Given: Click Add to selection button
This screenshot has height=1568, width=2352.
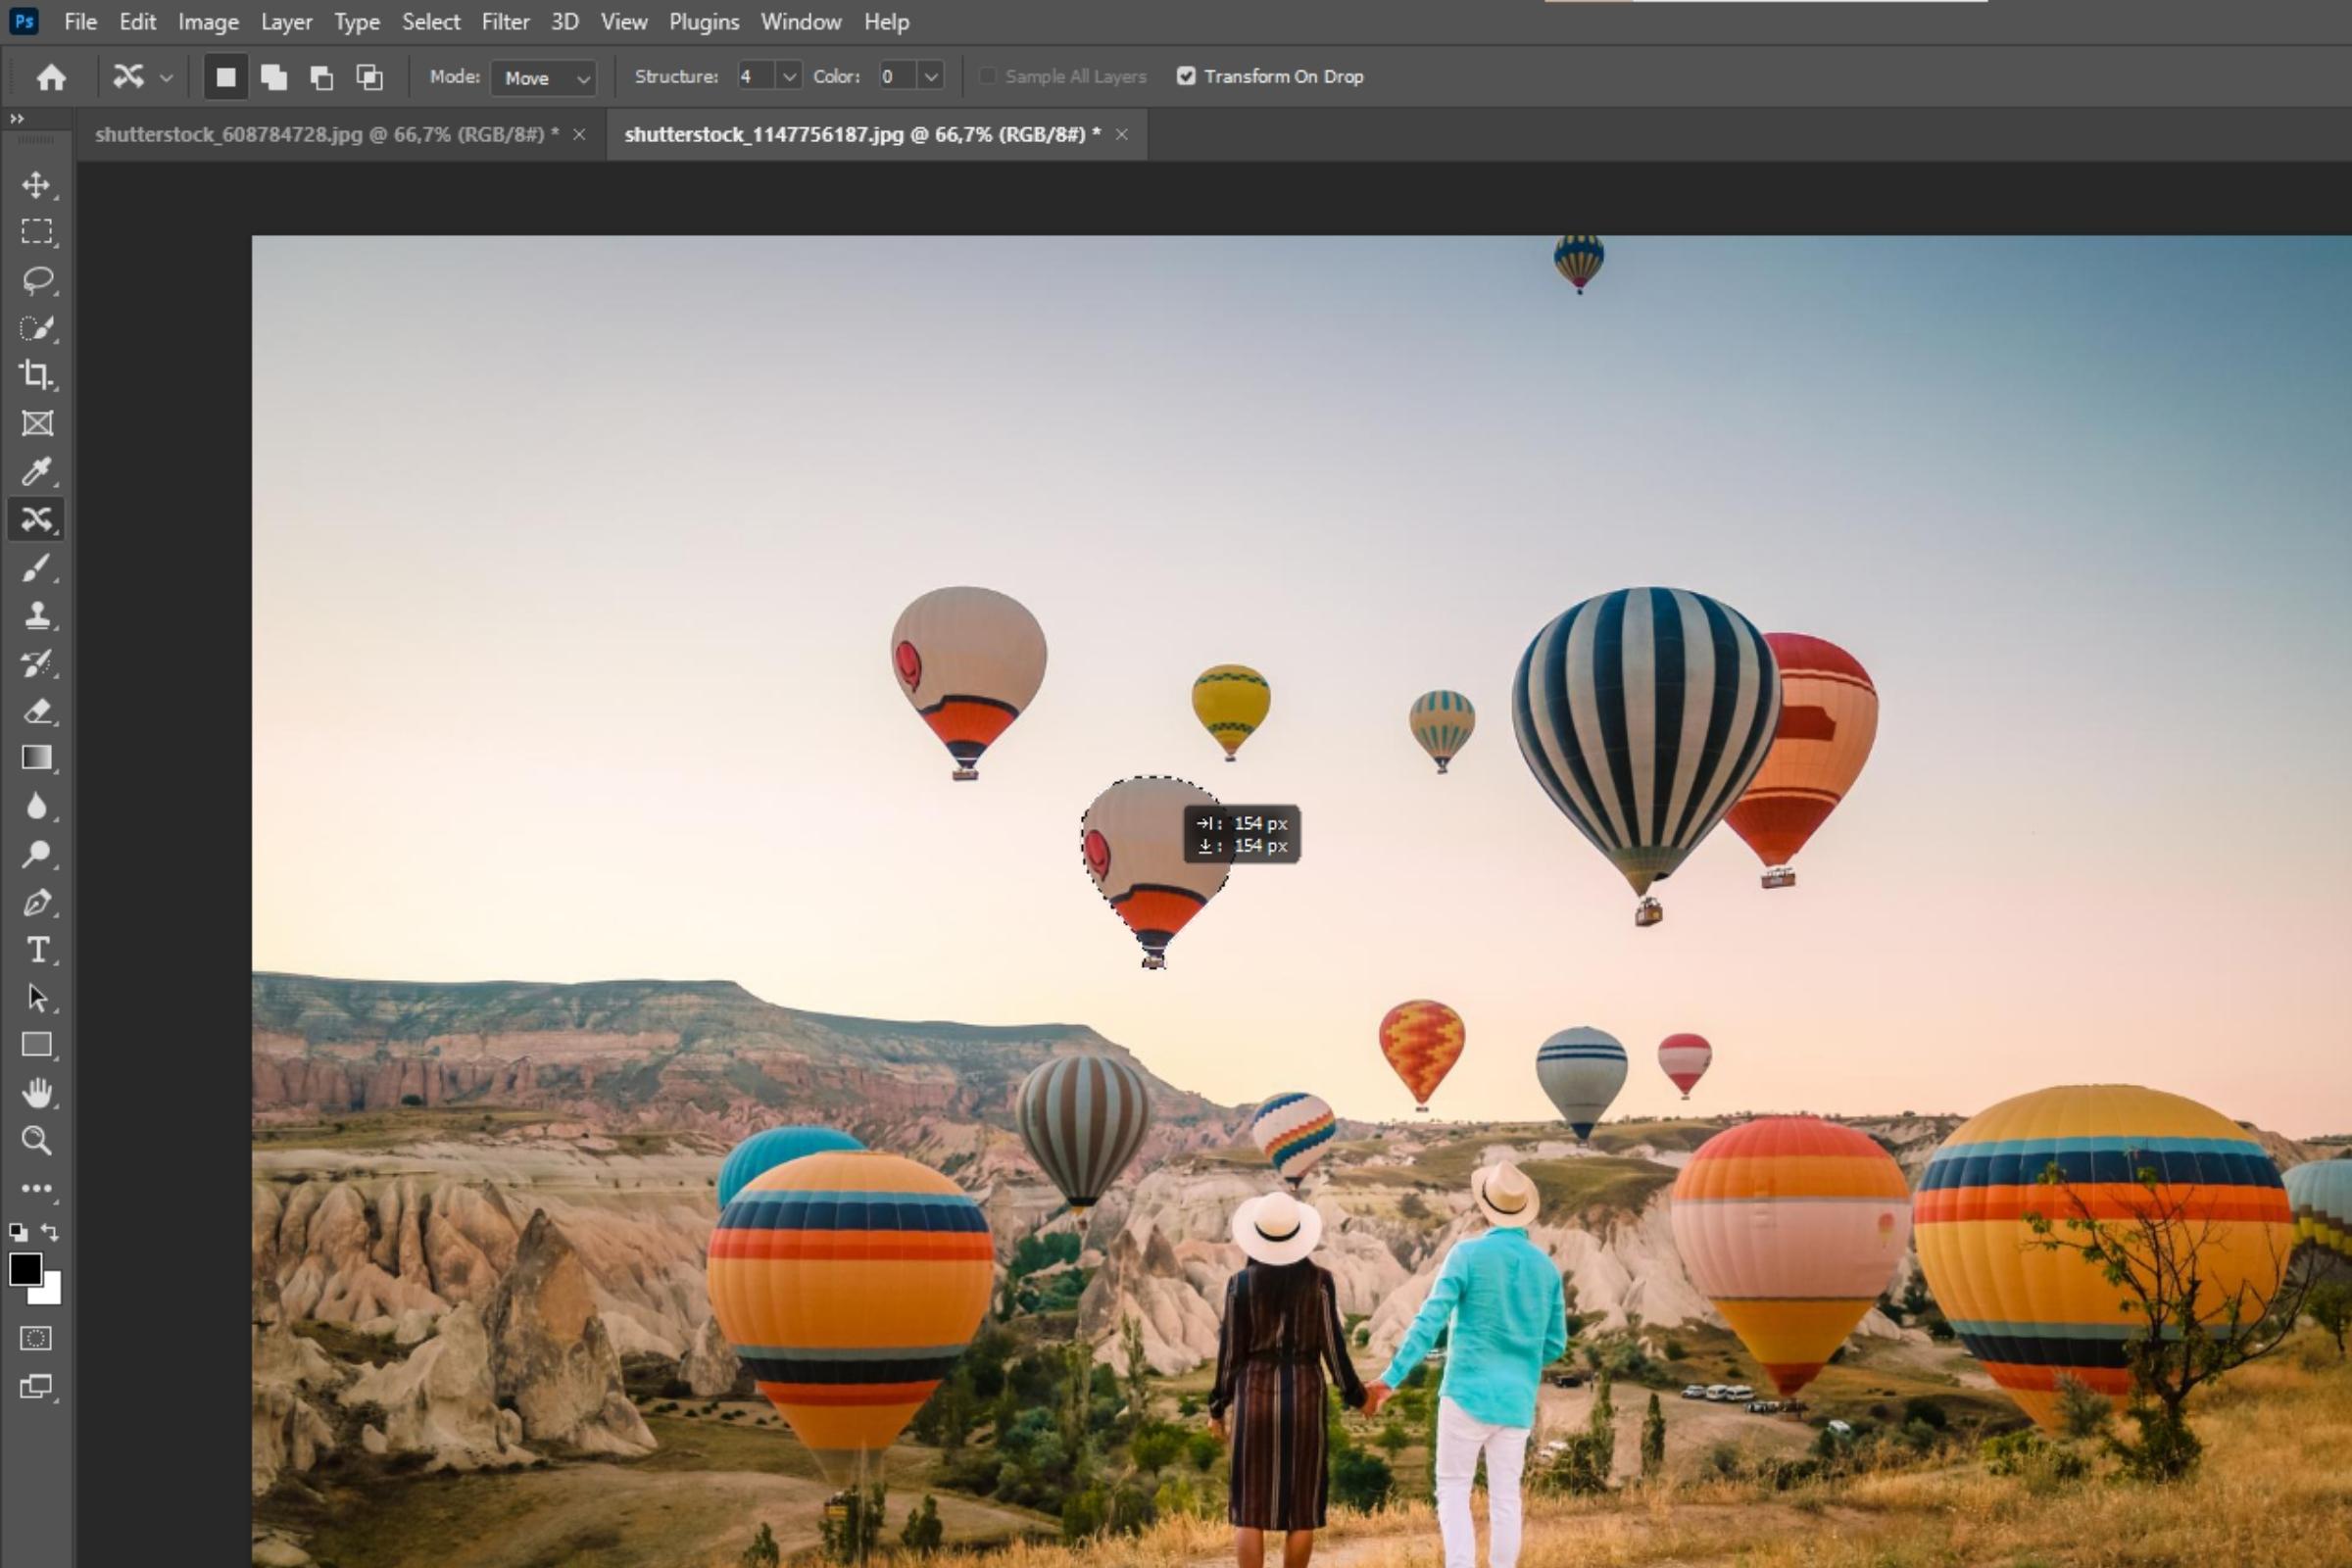Looking at the screenshot, I should click(273, 77).
